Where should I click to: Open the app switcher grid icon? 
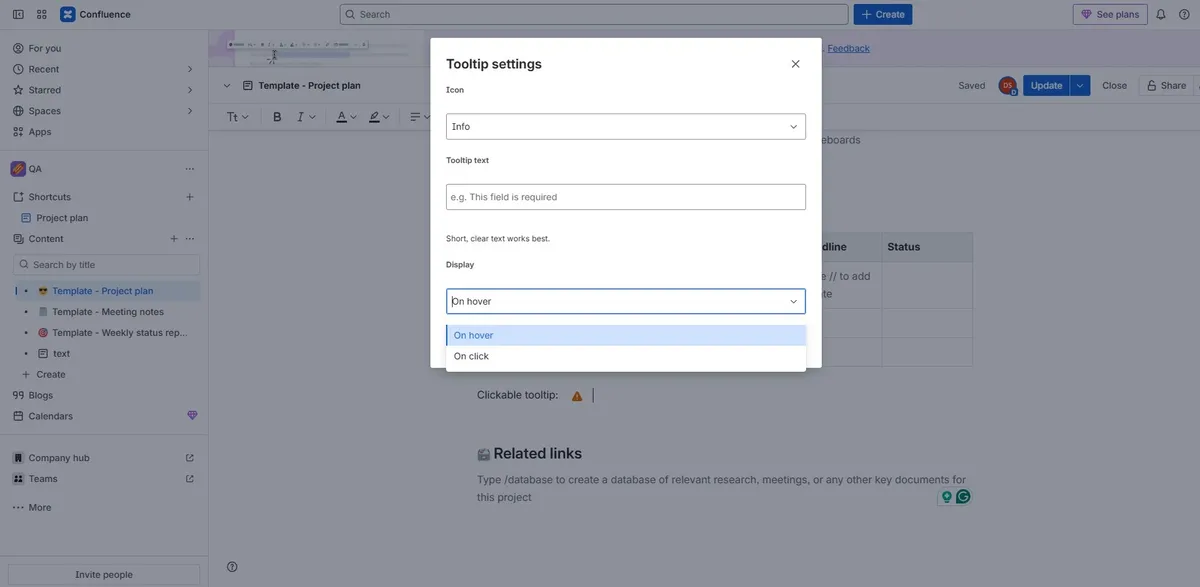(x=42, y=14)
